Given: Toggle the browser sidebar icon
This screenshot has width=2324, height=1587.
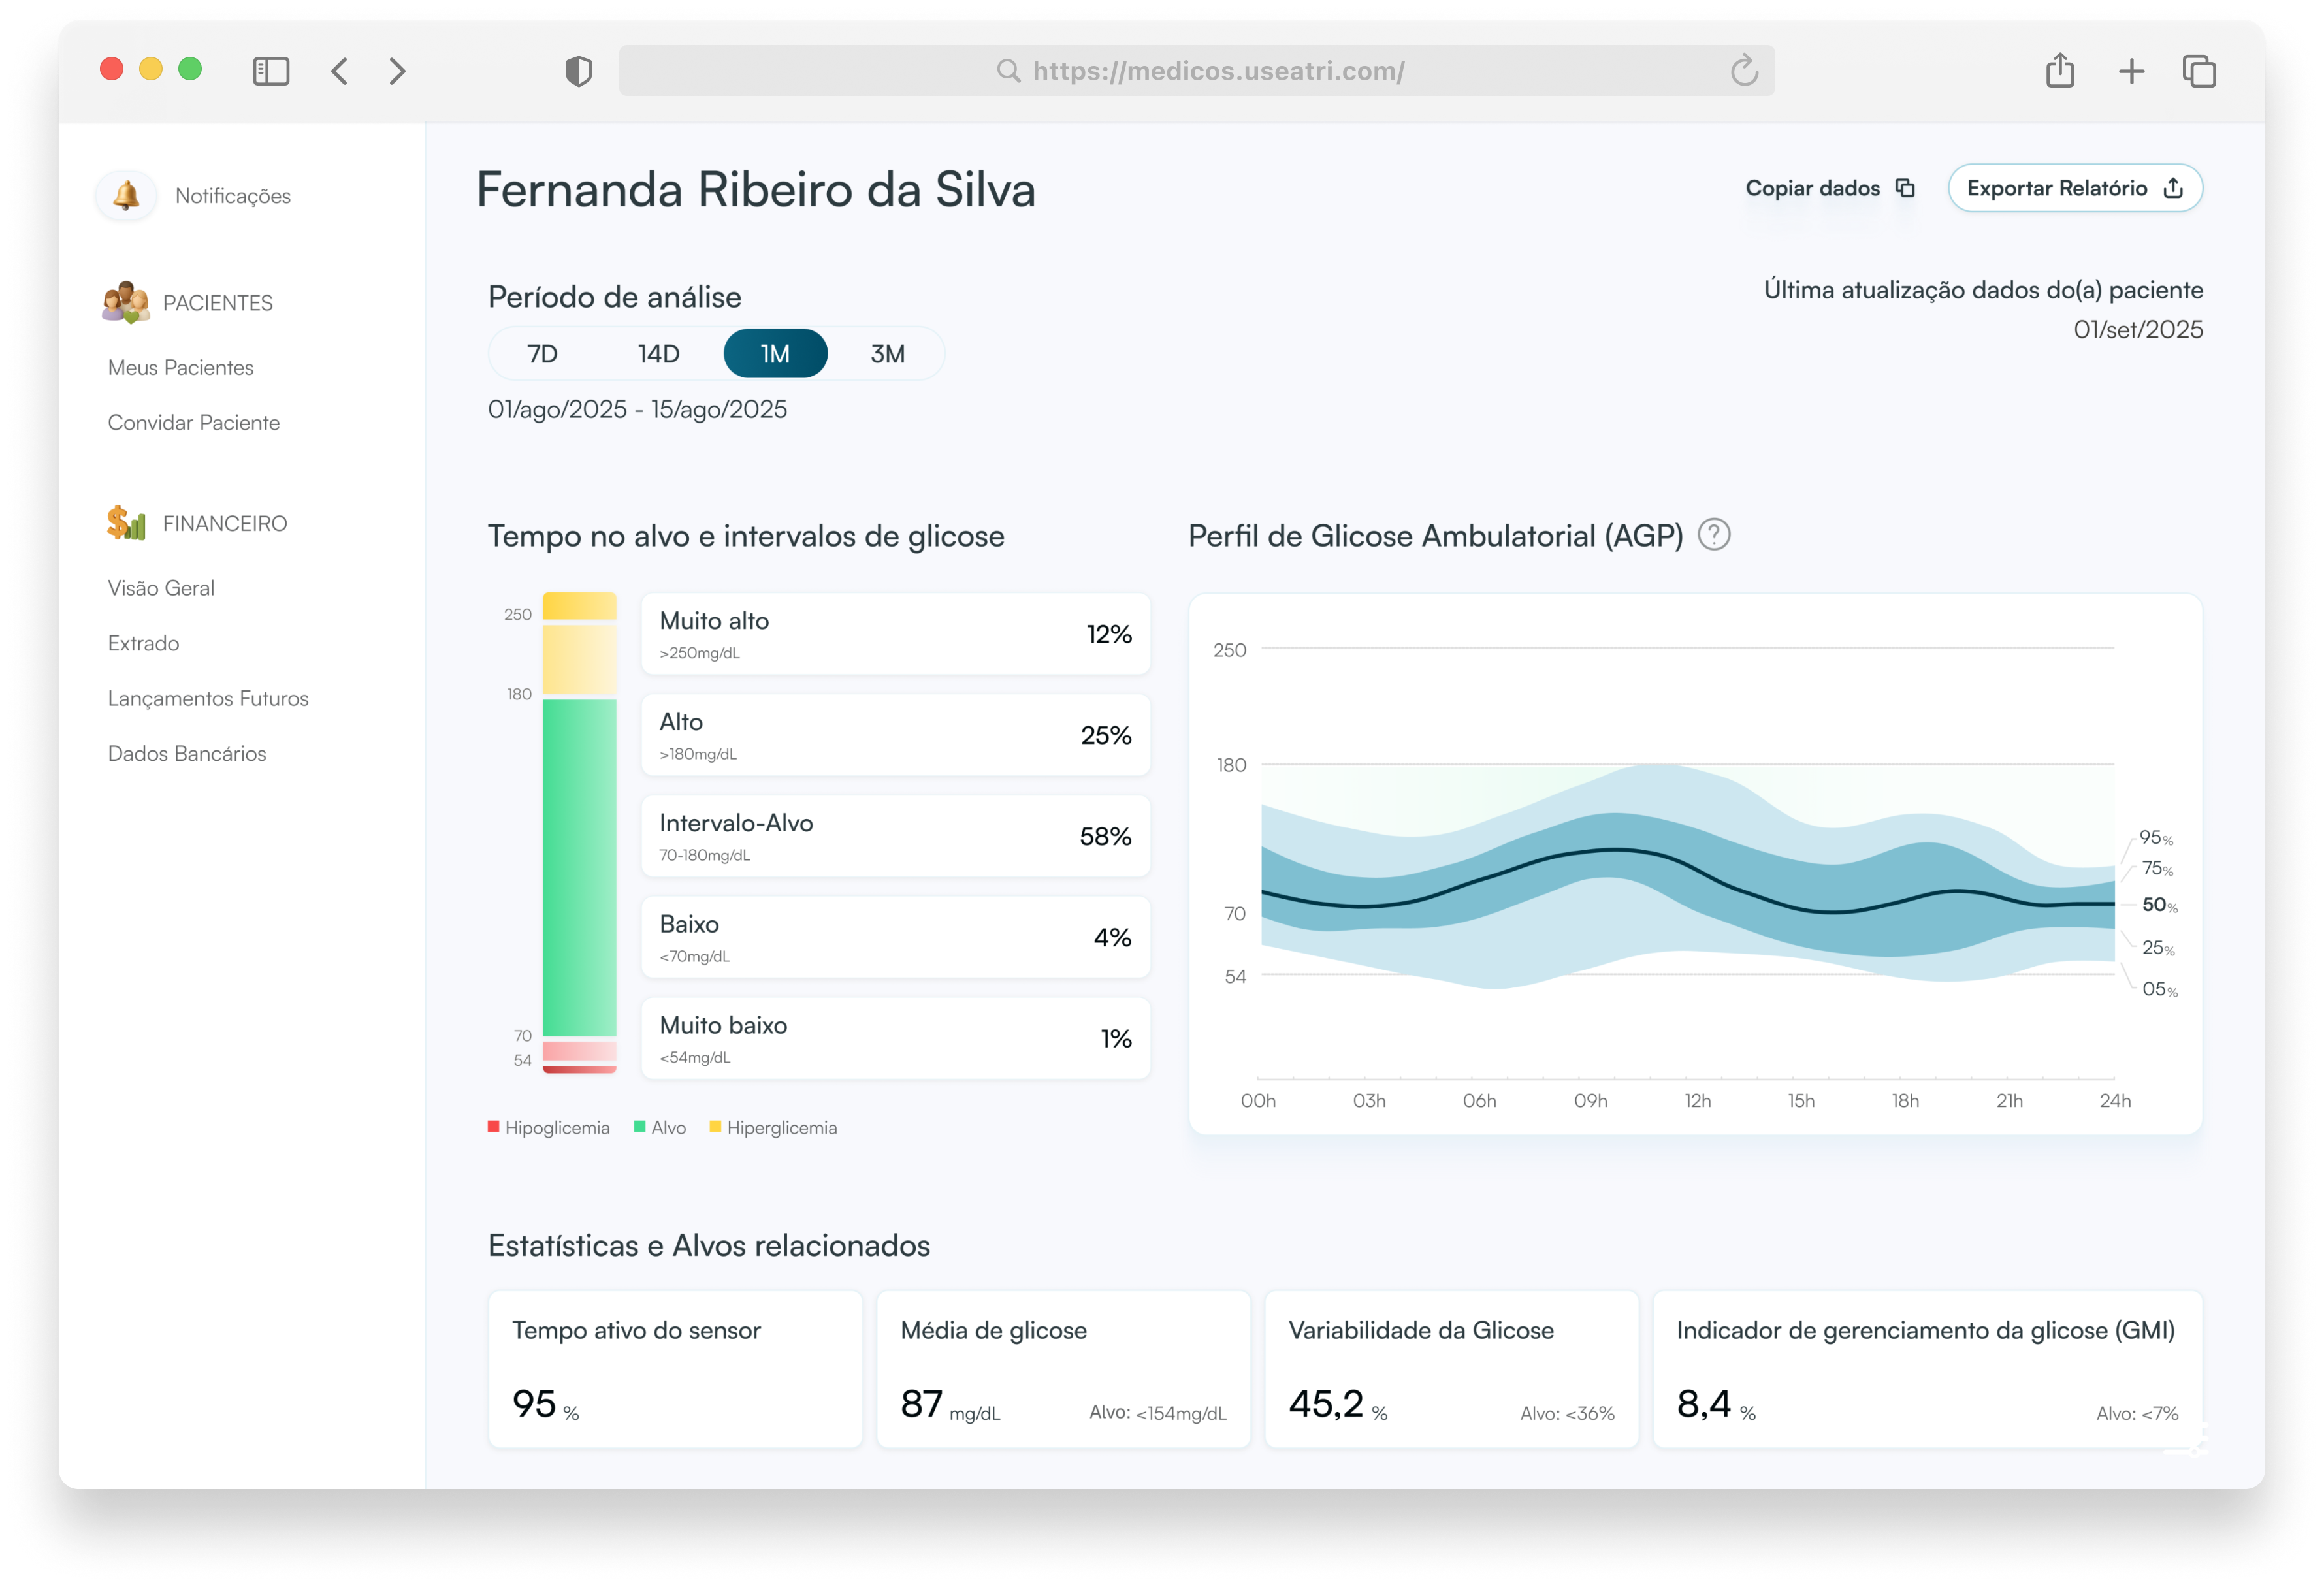Looking at the screenshot, I should (x=271, y=71).
